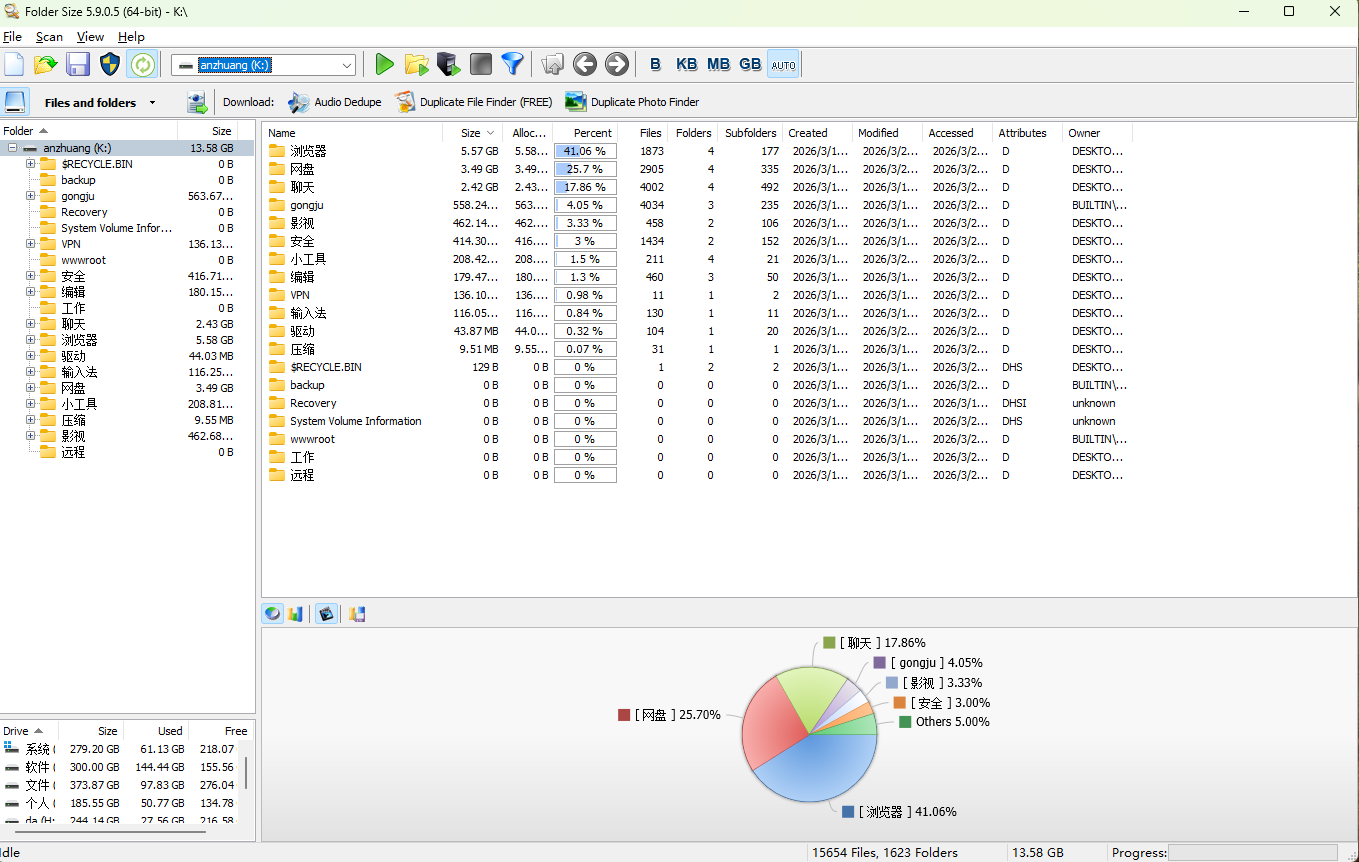
Task: Sort list by Percent column header
Action: [592, 133]
